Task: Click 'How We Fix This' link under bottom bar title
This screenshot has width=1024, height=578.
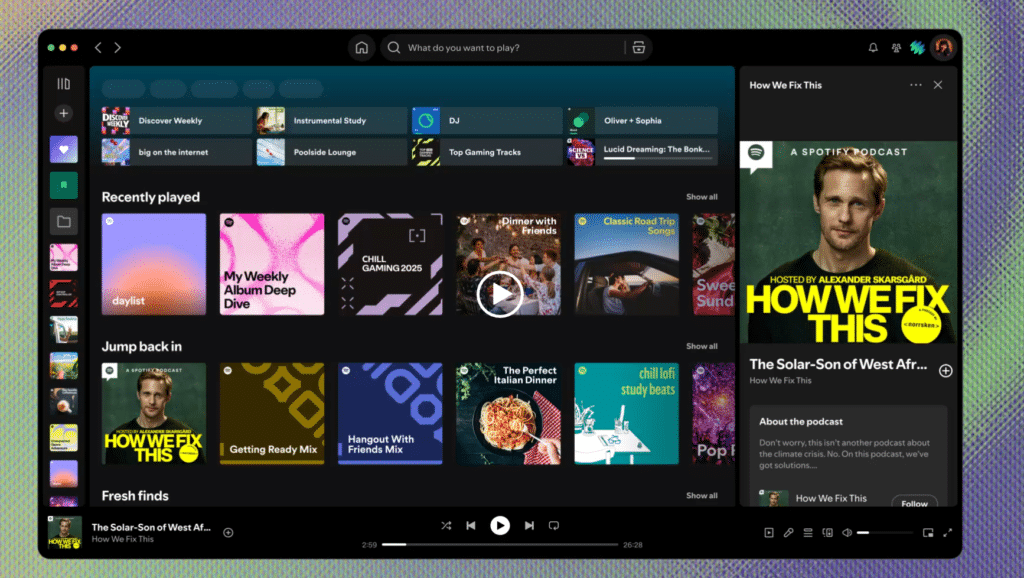Action: pos(123,539)
